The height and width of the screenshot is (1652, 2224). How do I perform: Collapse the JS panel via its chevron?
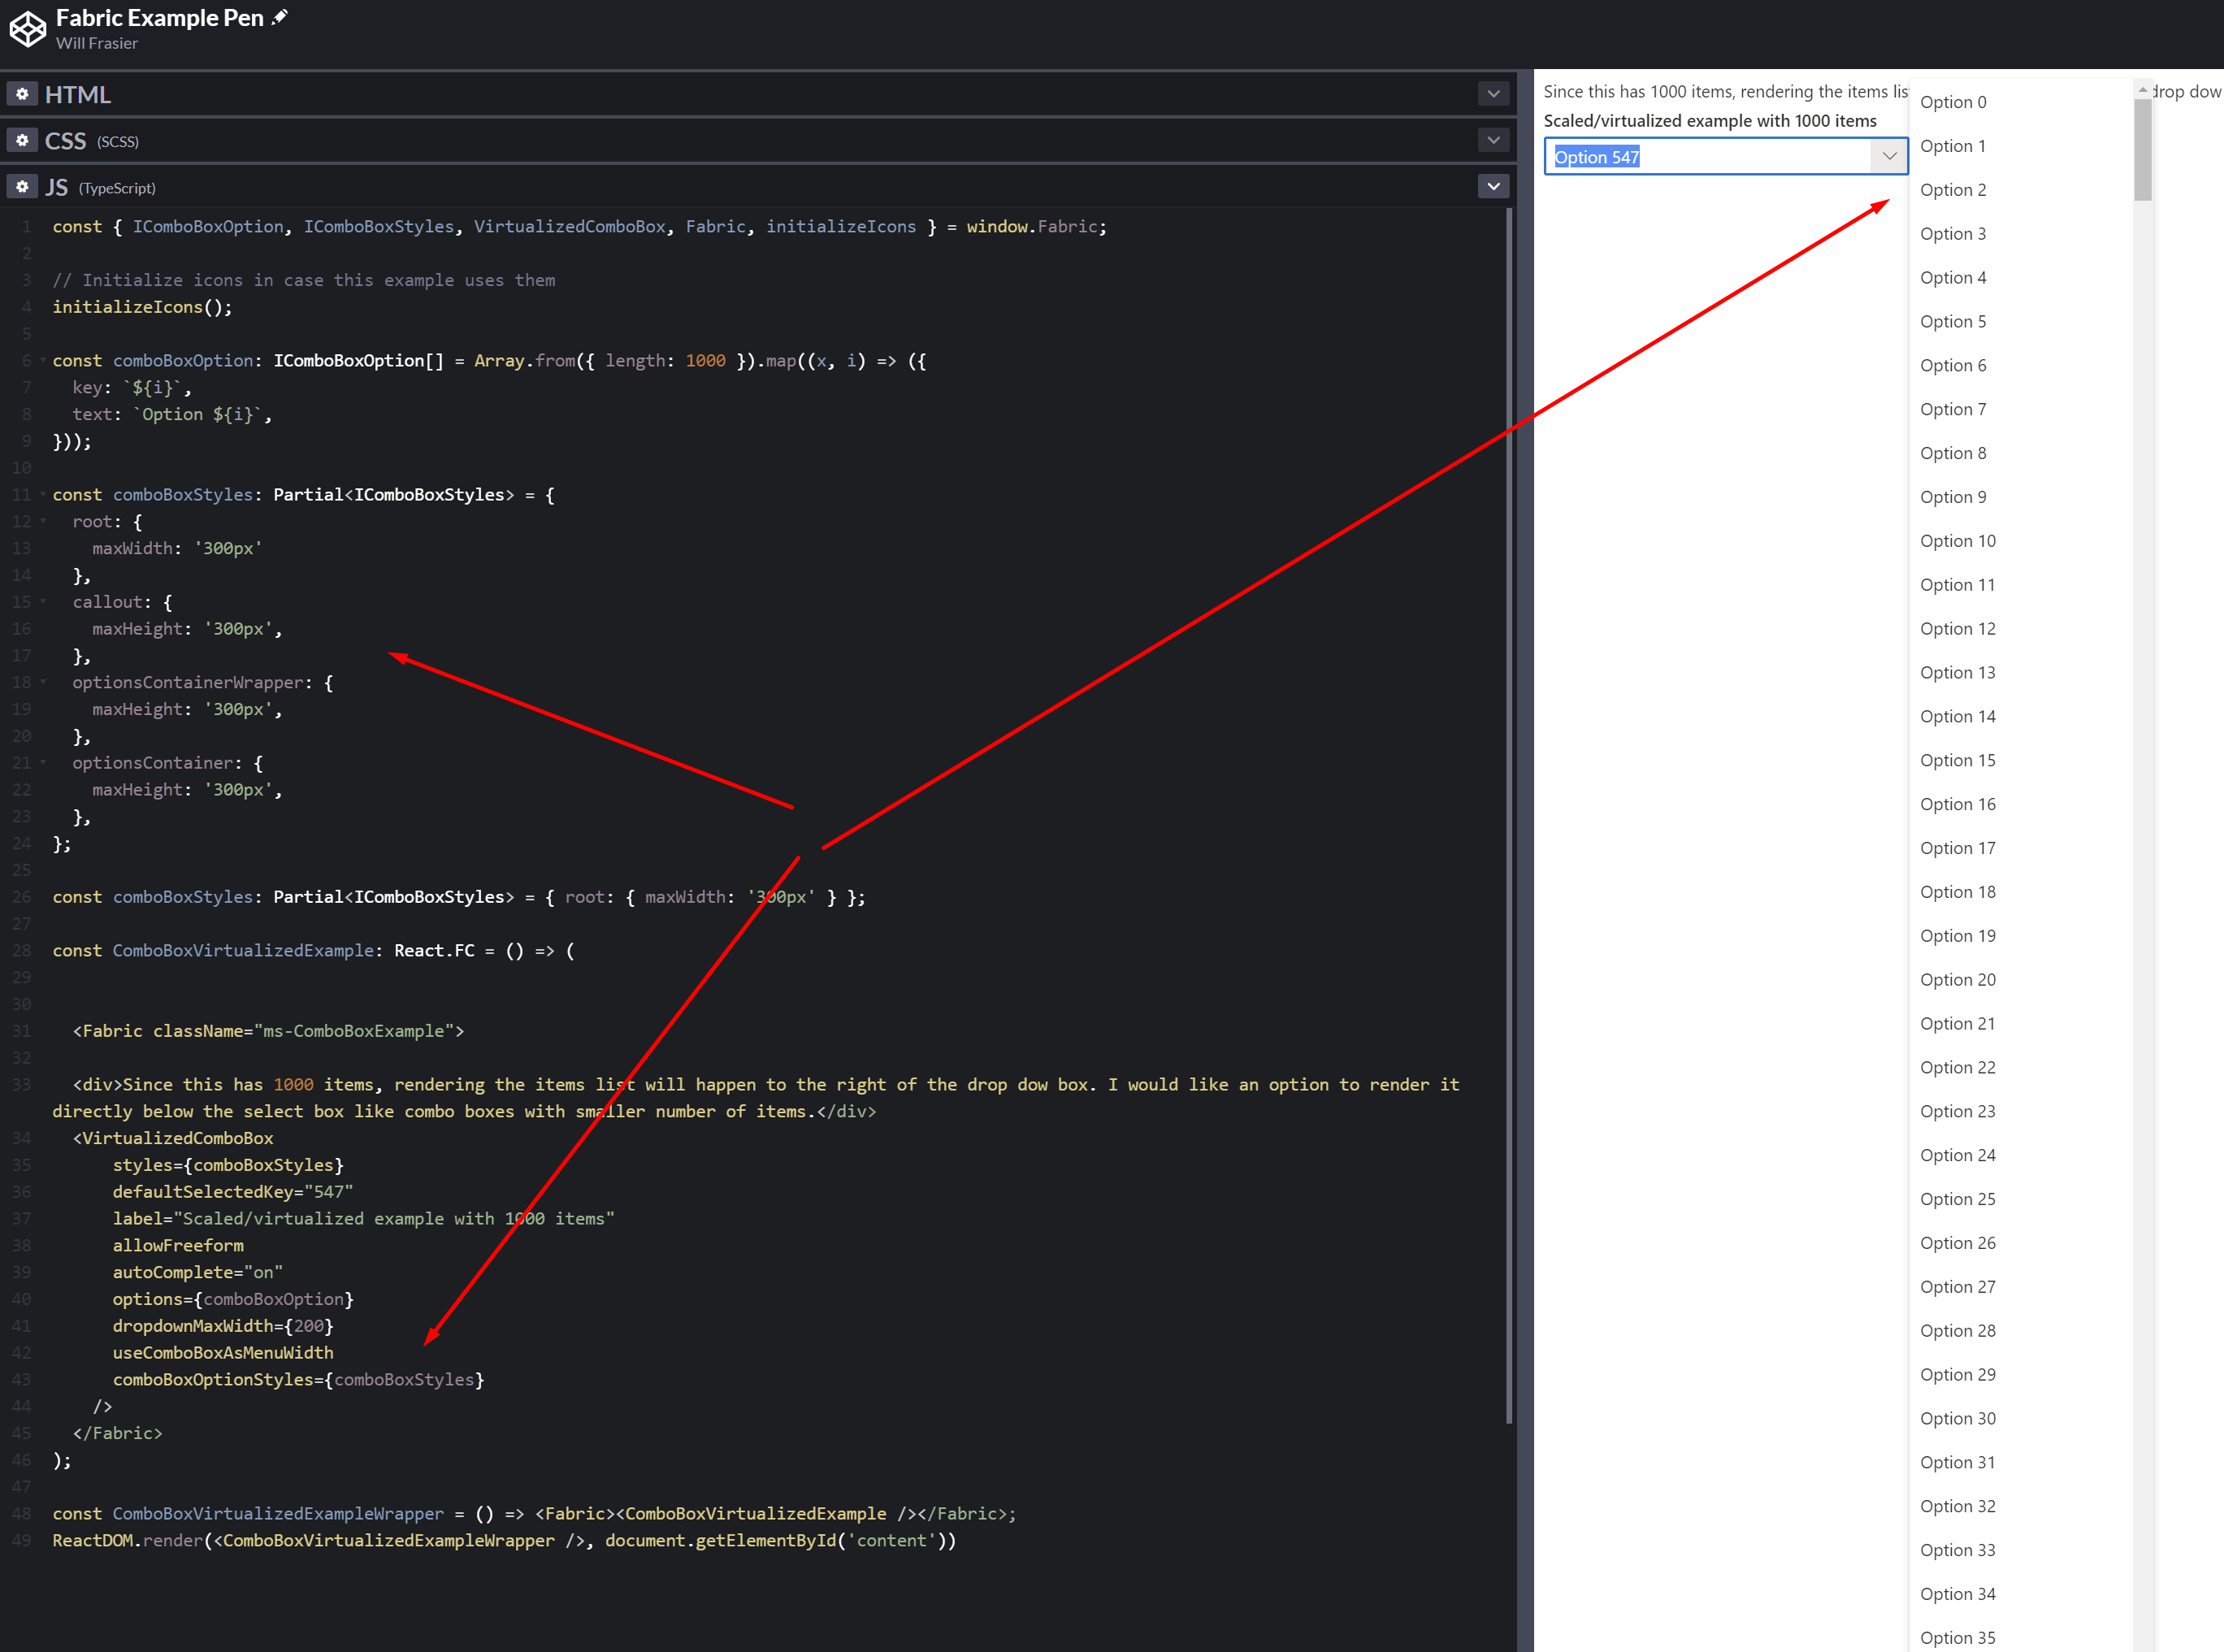1493,186
